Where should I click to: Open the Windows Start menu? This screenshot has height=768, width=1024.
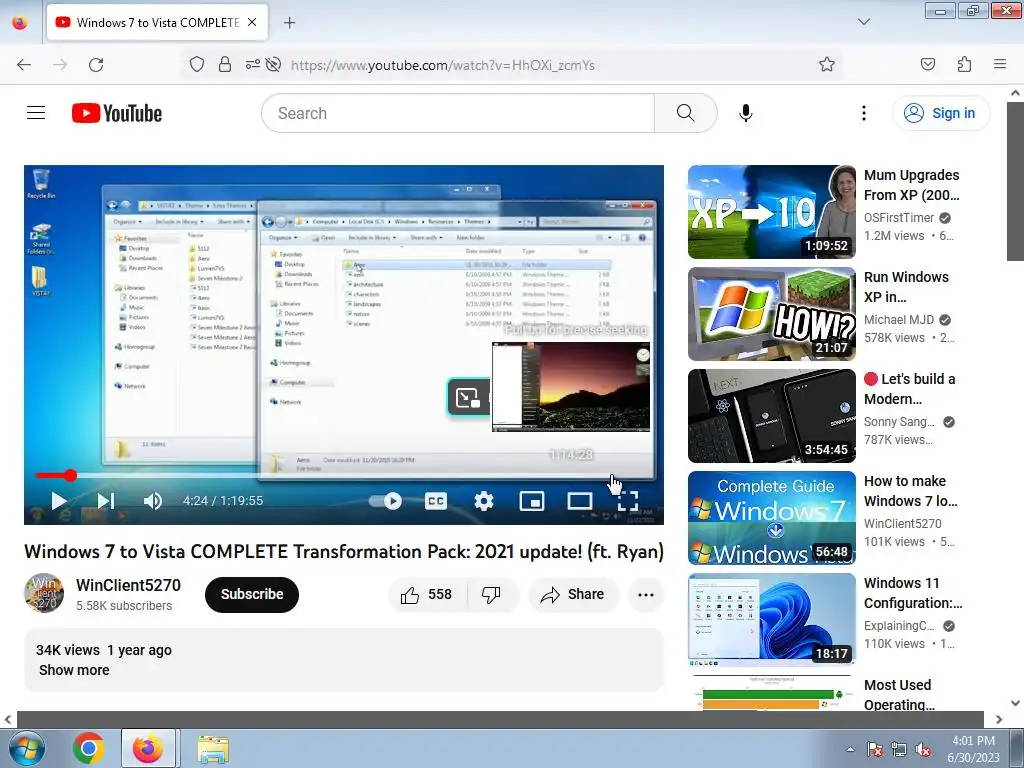tap(27, 748)
